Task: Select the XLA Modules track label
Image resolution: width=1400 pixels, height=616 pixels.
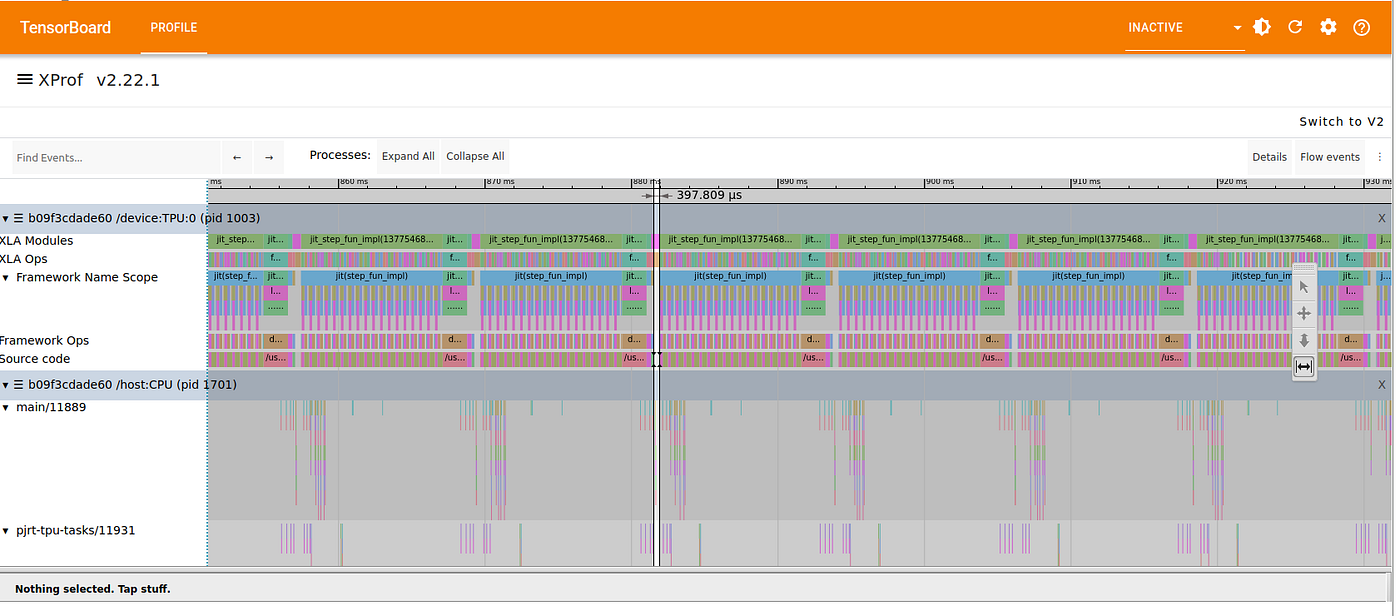Action: tap(36, 241)
